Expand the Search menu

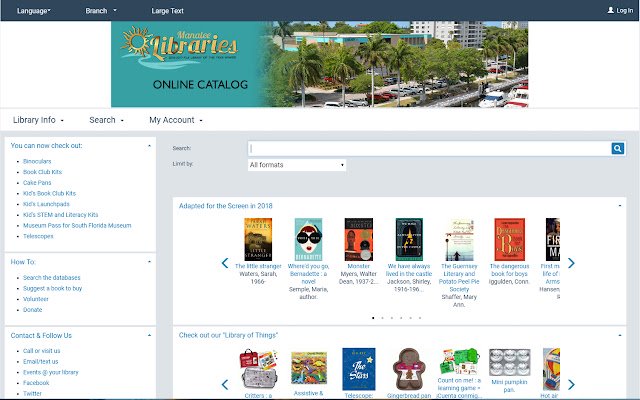pos(106,120)
